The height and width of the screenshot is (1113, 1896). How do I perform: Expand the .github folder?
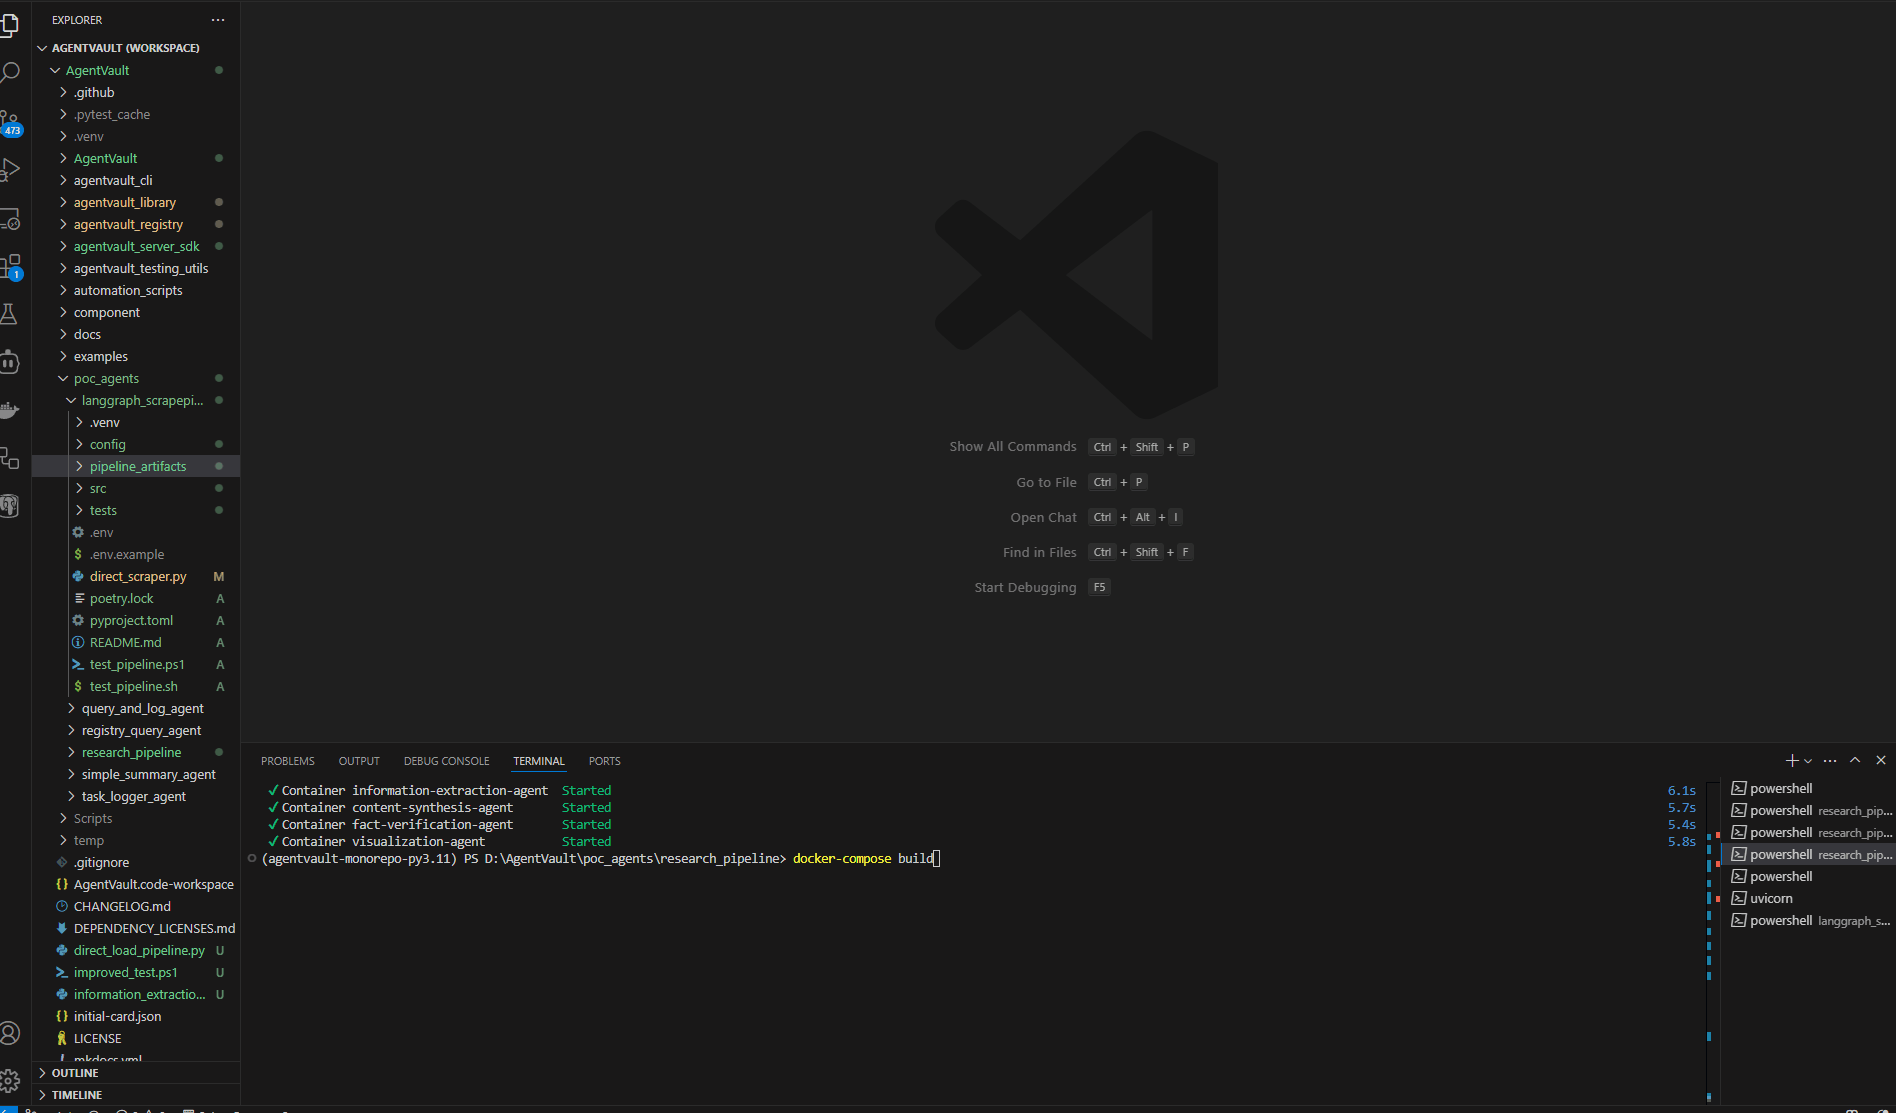[94, 92]
